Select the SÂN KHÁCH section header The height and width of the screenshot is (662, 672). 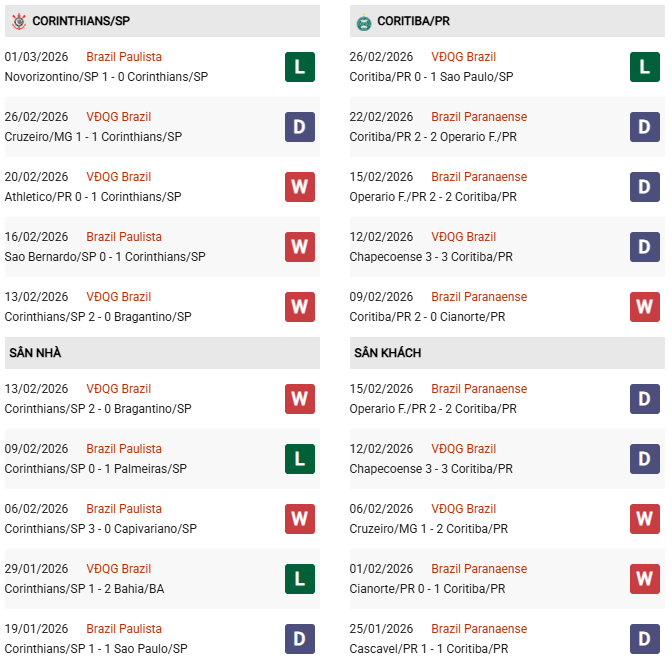click(387, 353)
